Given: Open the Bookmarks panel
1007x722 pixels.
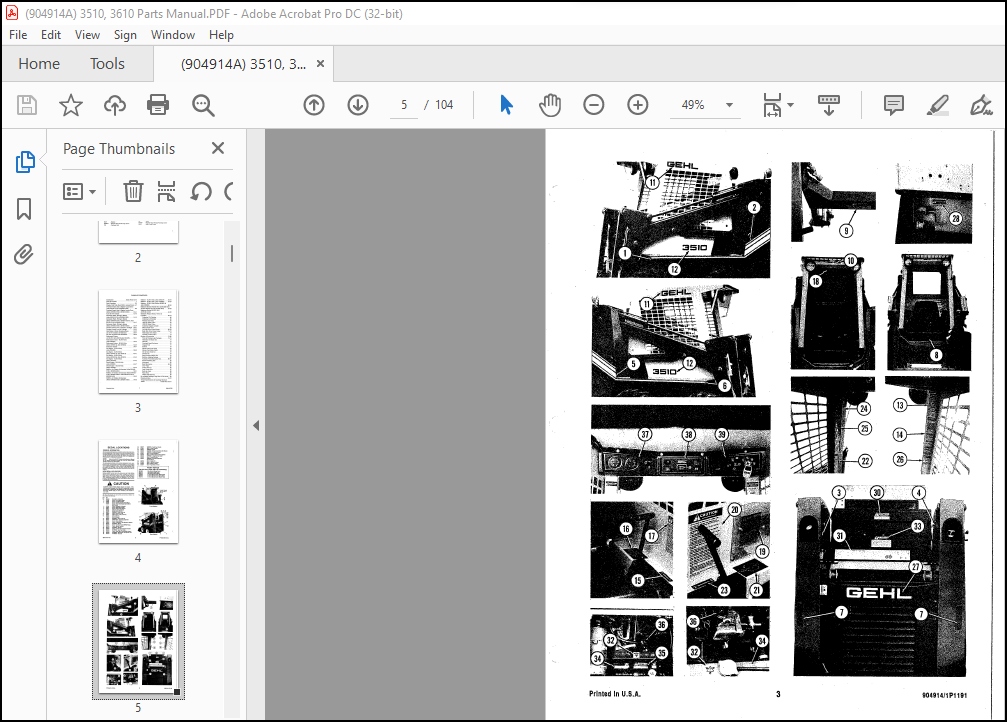Looking at the screenshot, I should (24, 209).
